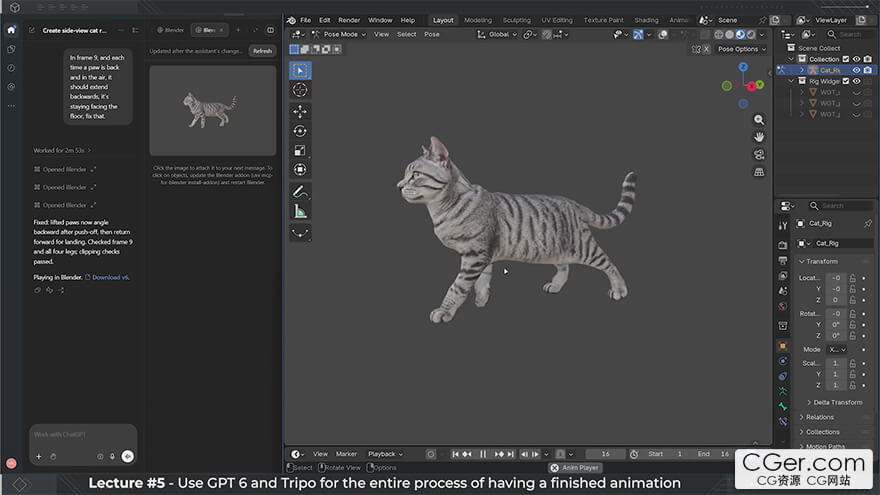Select the Select Box tool

coord(300,71)
